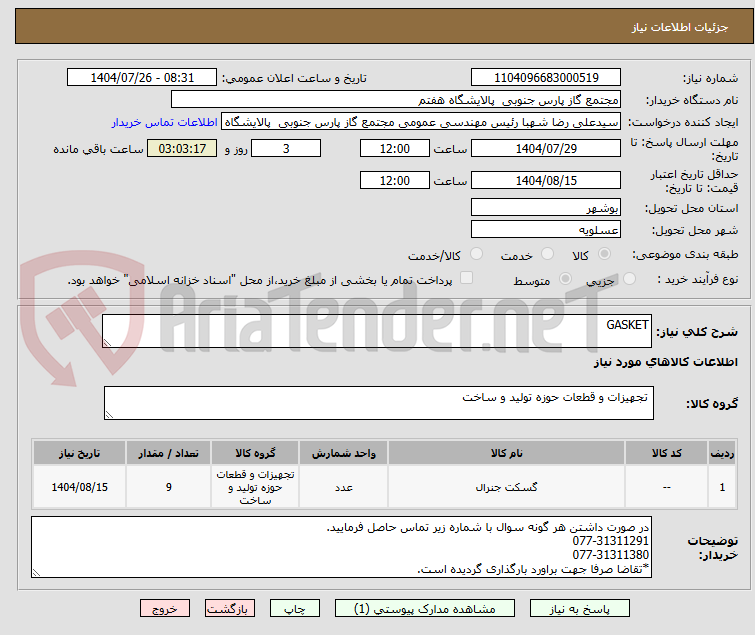Click the 'پاسخ به نیاز' button

coord(579,609)
